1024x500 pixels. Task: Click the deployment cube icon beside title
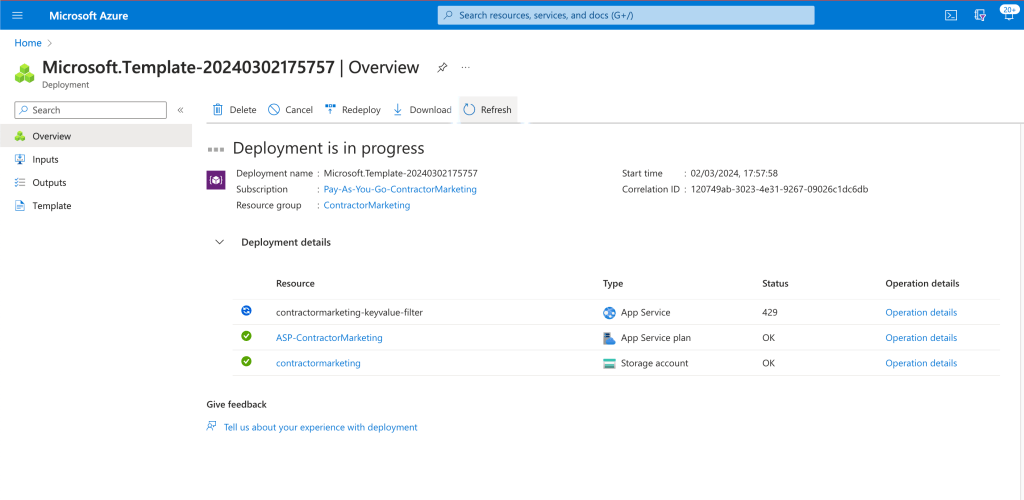25,72
